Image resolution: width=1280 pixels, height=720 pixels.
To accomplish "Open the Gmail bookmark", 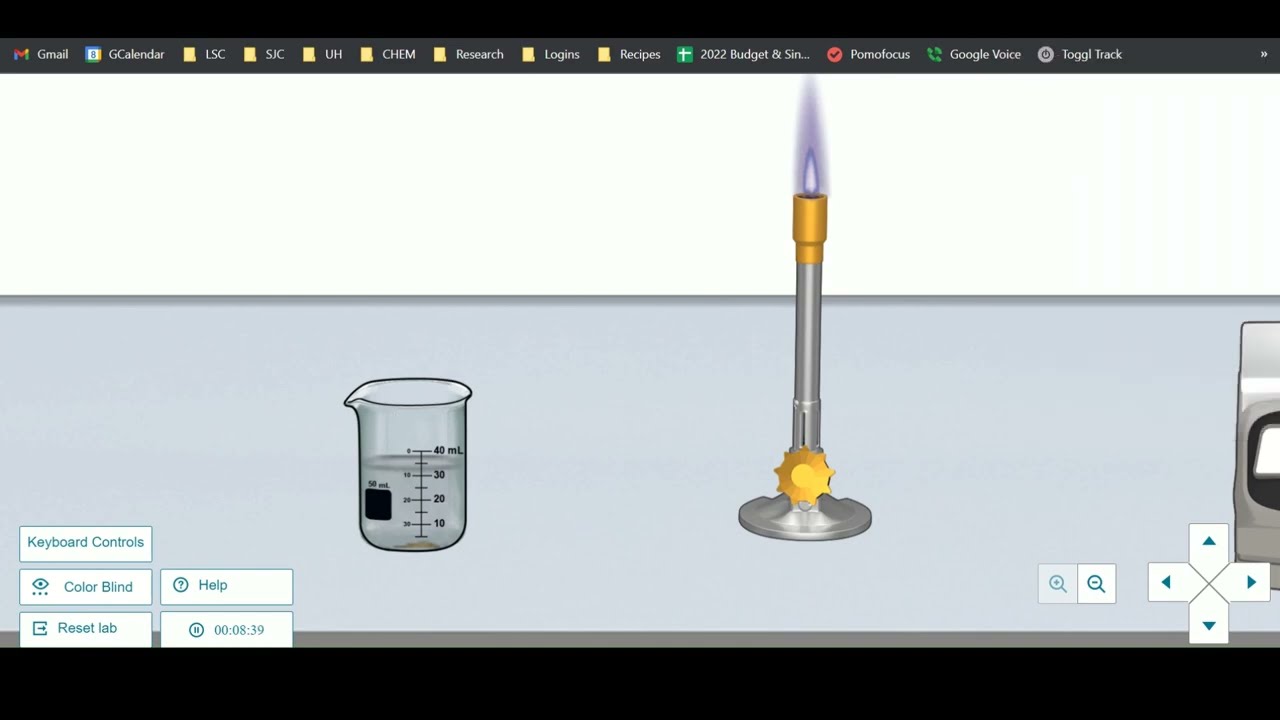I will [x=41, y=54].
